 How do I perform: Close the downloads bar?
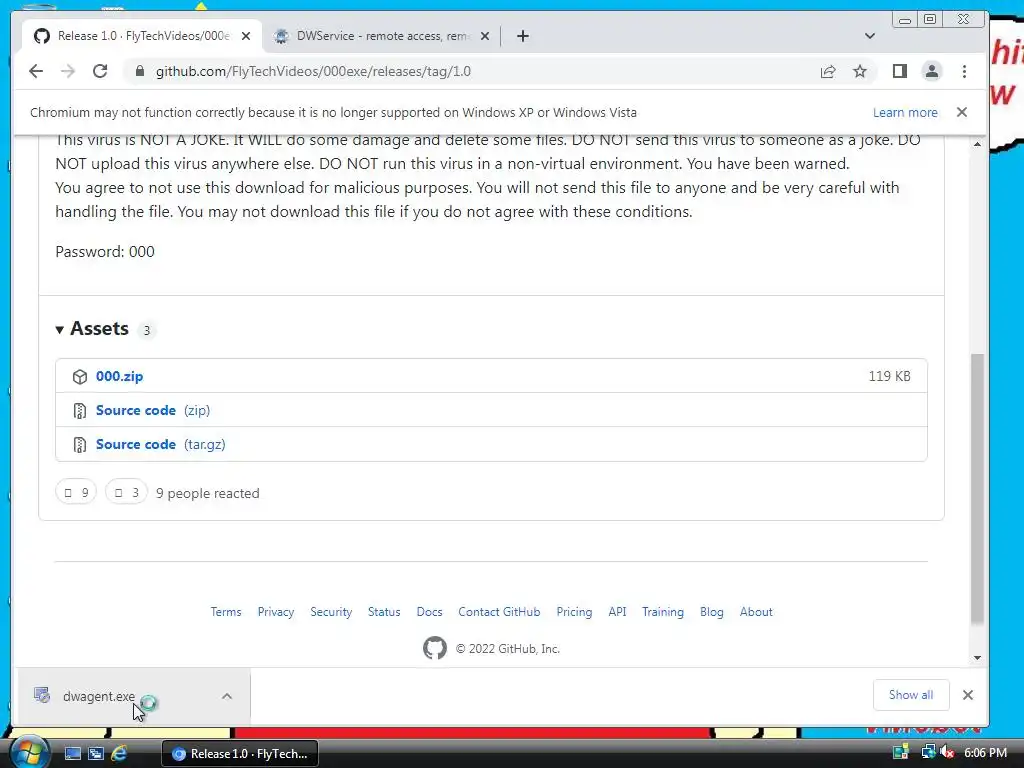pyautogui.click(x=968, y=695)
